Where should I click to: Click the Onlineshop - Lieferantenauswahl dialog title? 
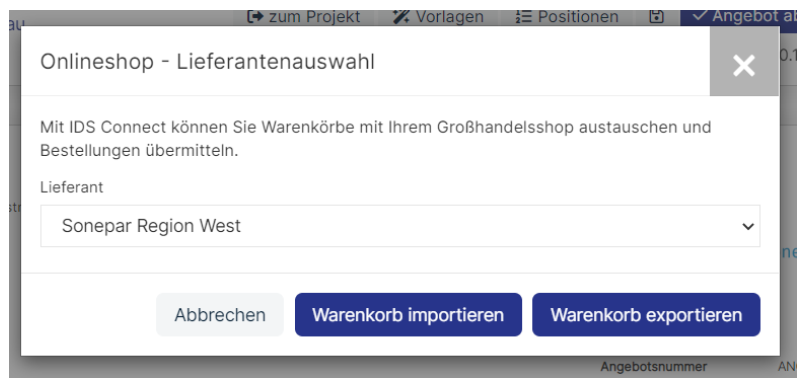207,62
